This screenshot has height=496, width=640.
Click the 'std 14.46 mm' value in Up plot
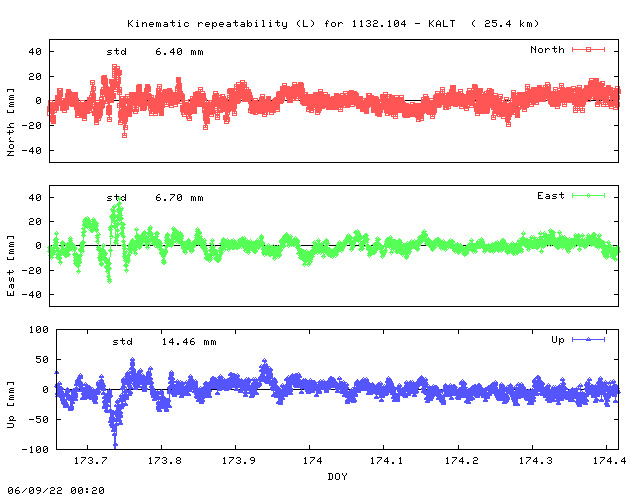(164, 342)
